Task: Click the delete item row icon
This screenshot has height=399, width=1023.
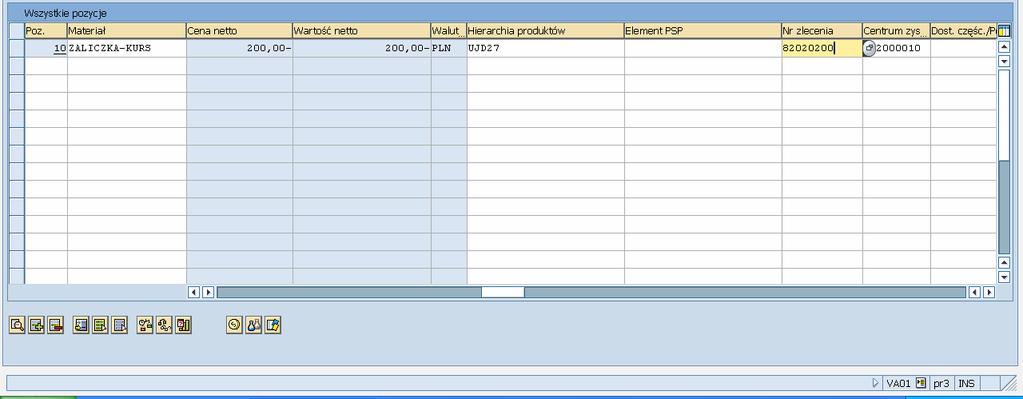Action: pos(55,325)
